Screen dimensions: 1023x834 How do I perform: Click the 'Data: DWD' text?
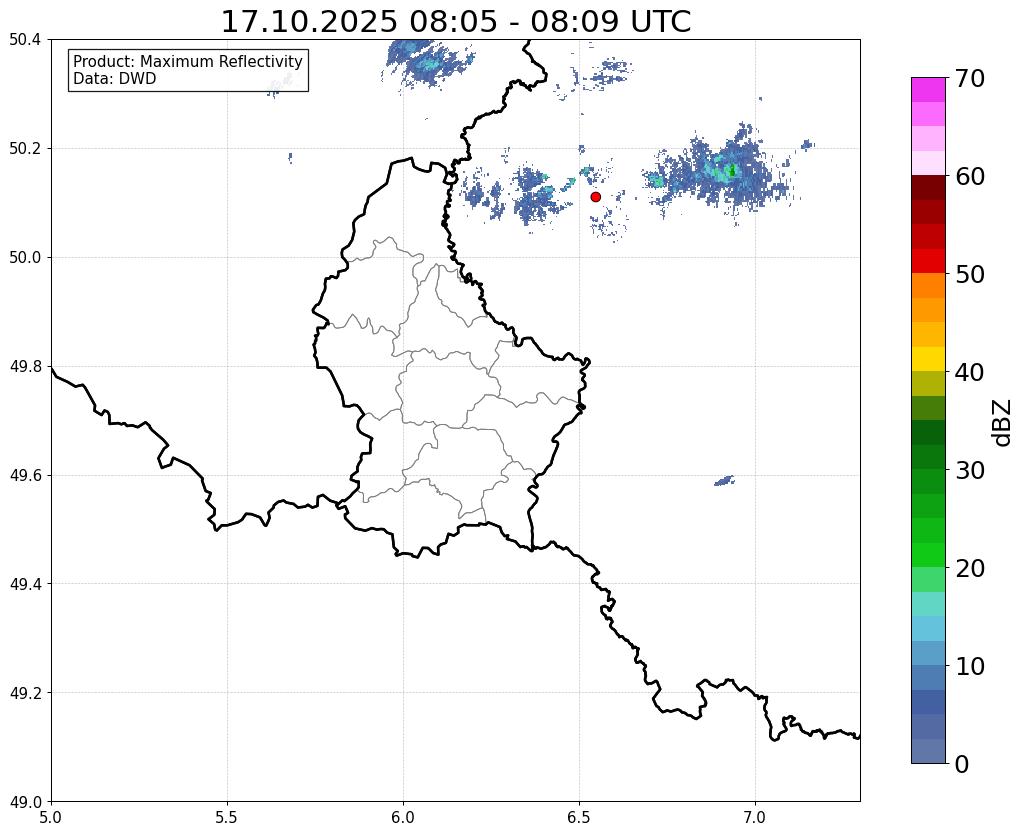[x=115, y=79]
